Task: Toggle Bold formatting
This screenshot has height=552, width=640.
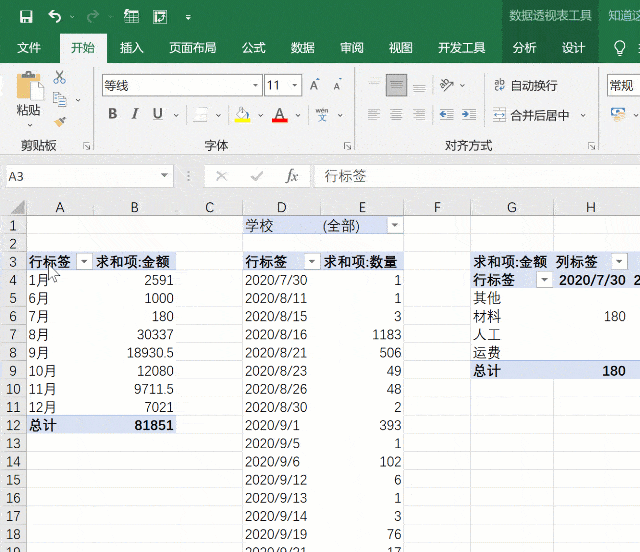Action: tap(113, 114)
